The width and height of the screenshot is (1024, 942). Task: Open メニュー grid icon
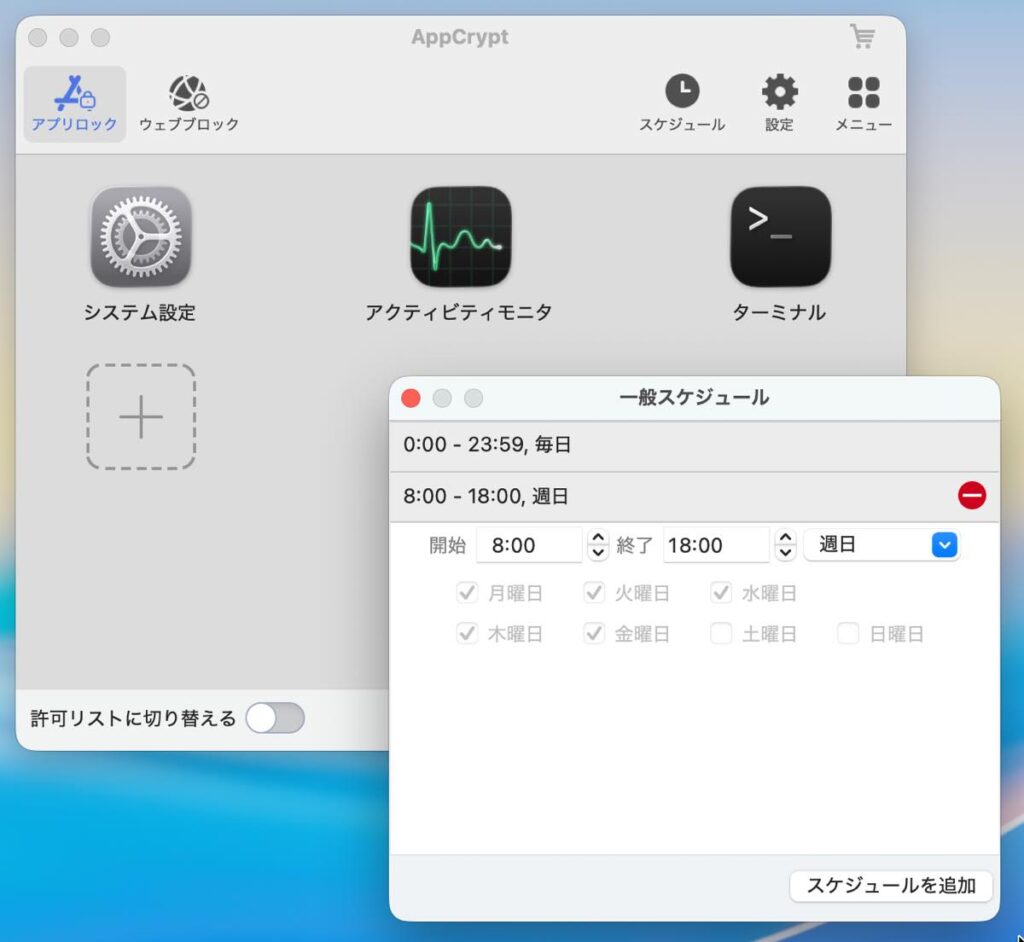coord(863,104)
